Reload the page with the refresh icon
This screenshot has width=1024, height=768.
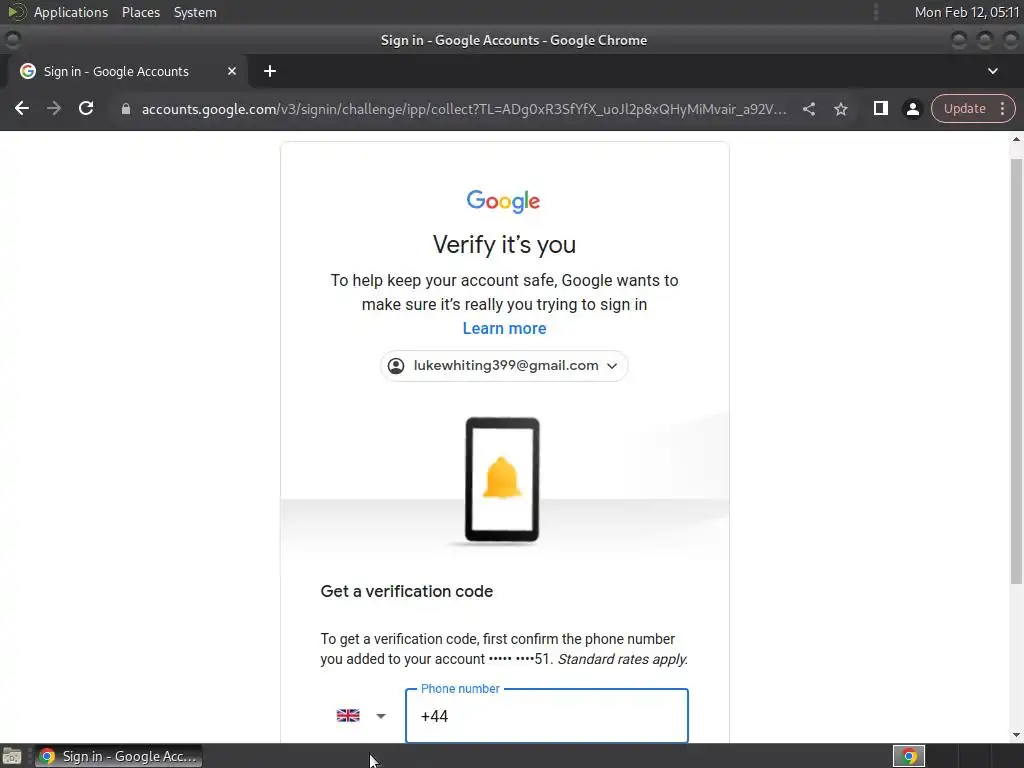(86, 108)
